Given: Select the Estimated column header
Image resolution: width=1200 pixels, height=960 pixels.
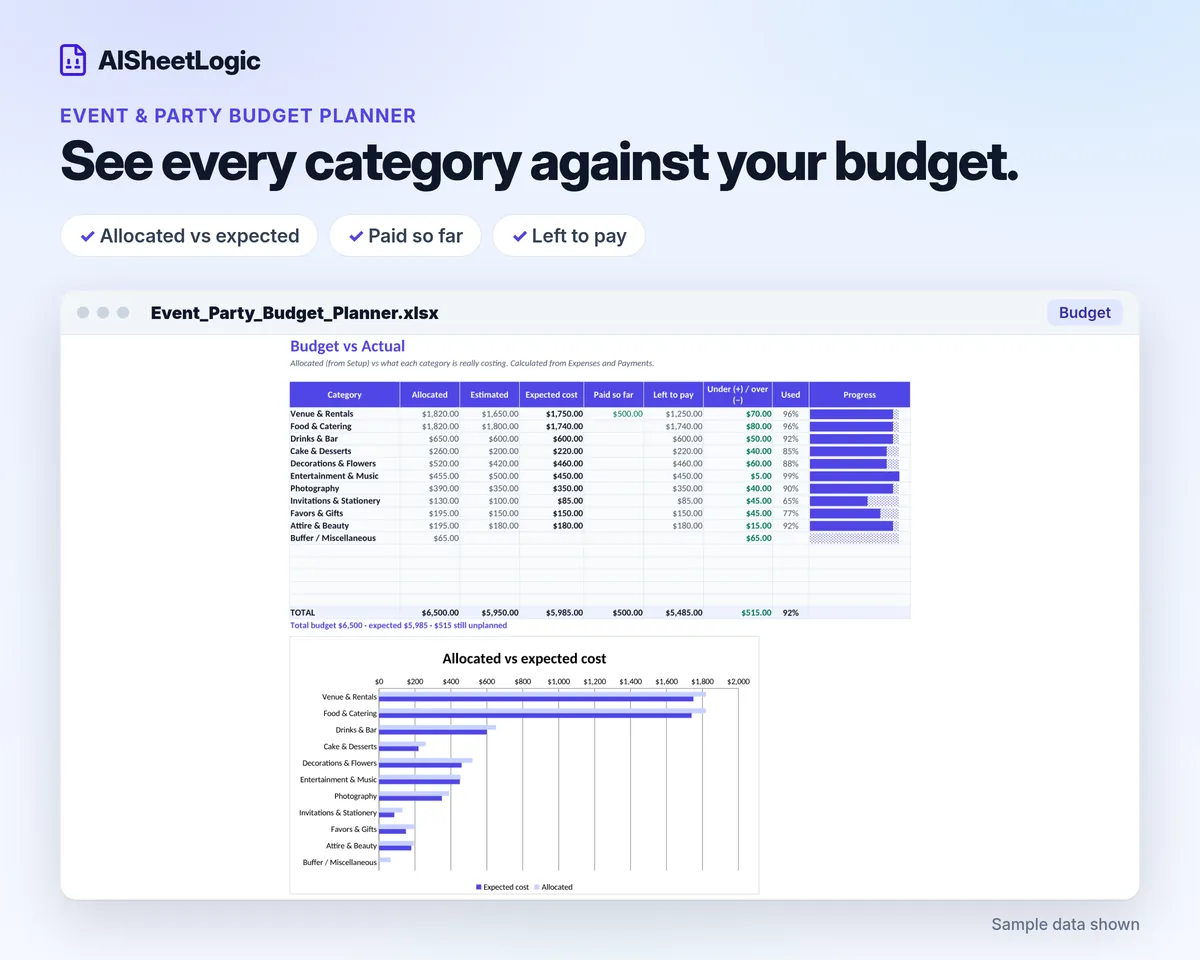Looking at the screenshot, I should pos(490,394).
